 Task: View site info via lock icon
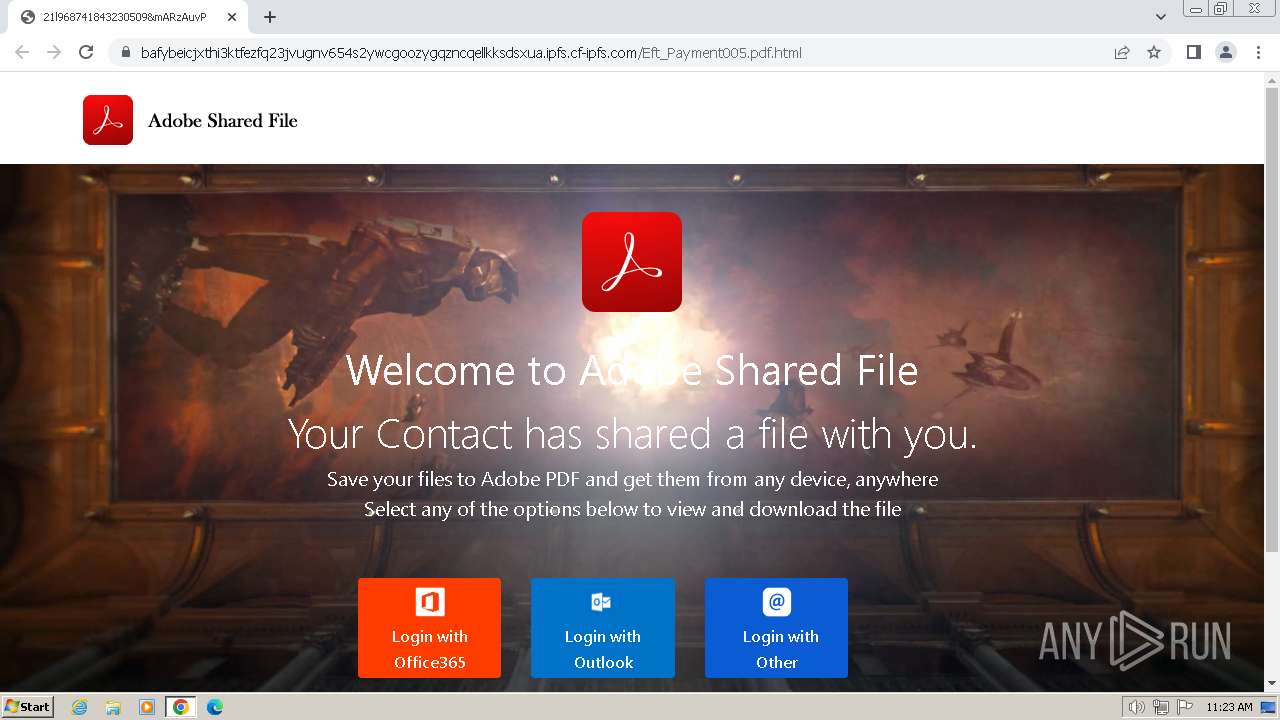pyautogui.click(x=126, y=53)
